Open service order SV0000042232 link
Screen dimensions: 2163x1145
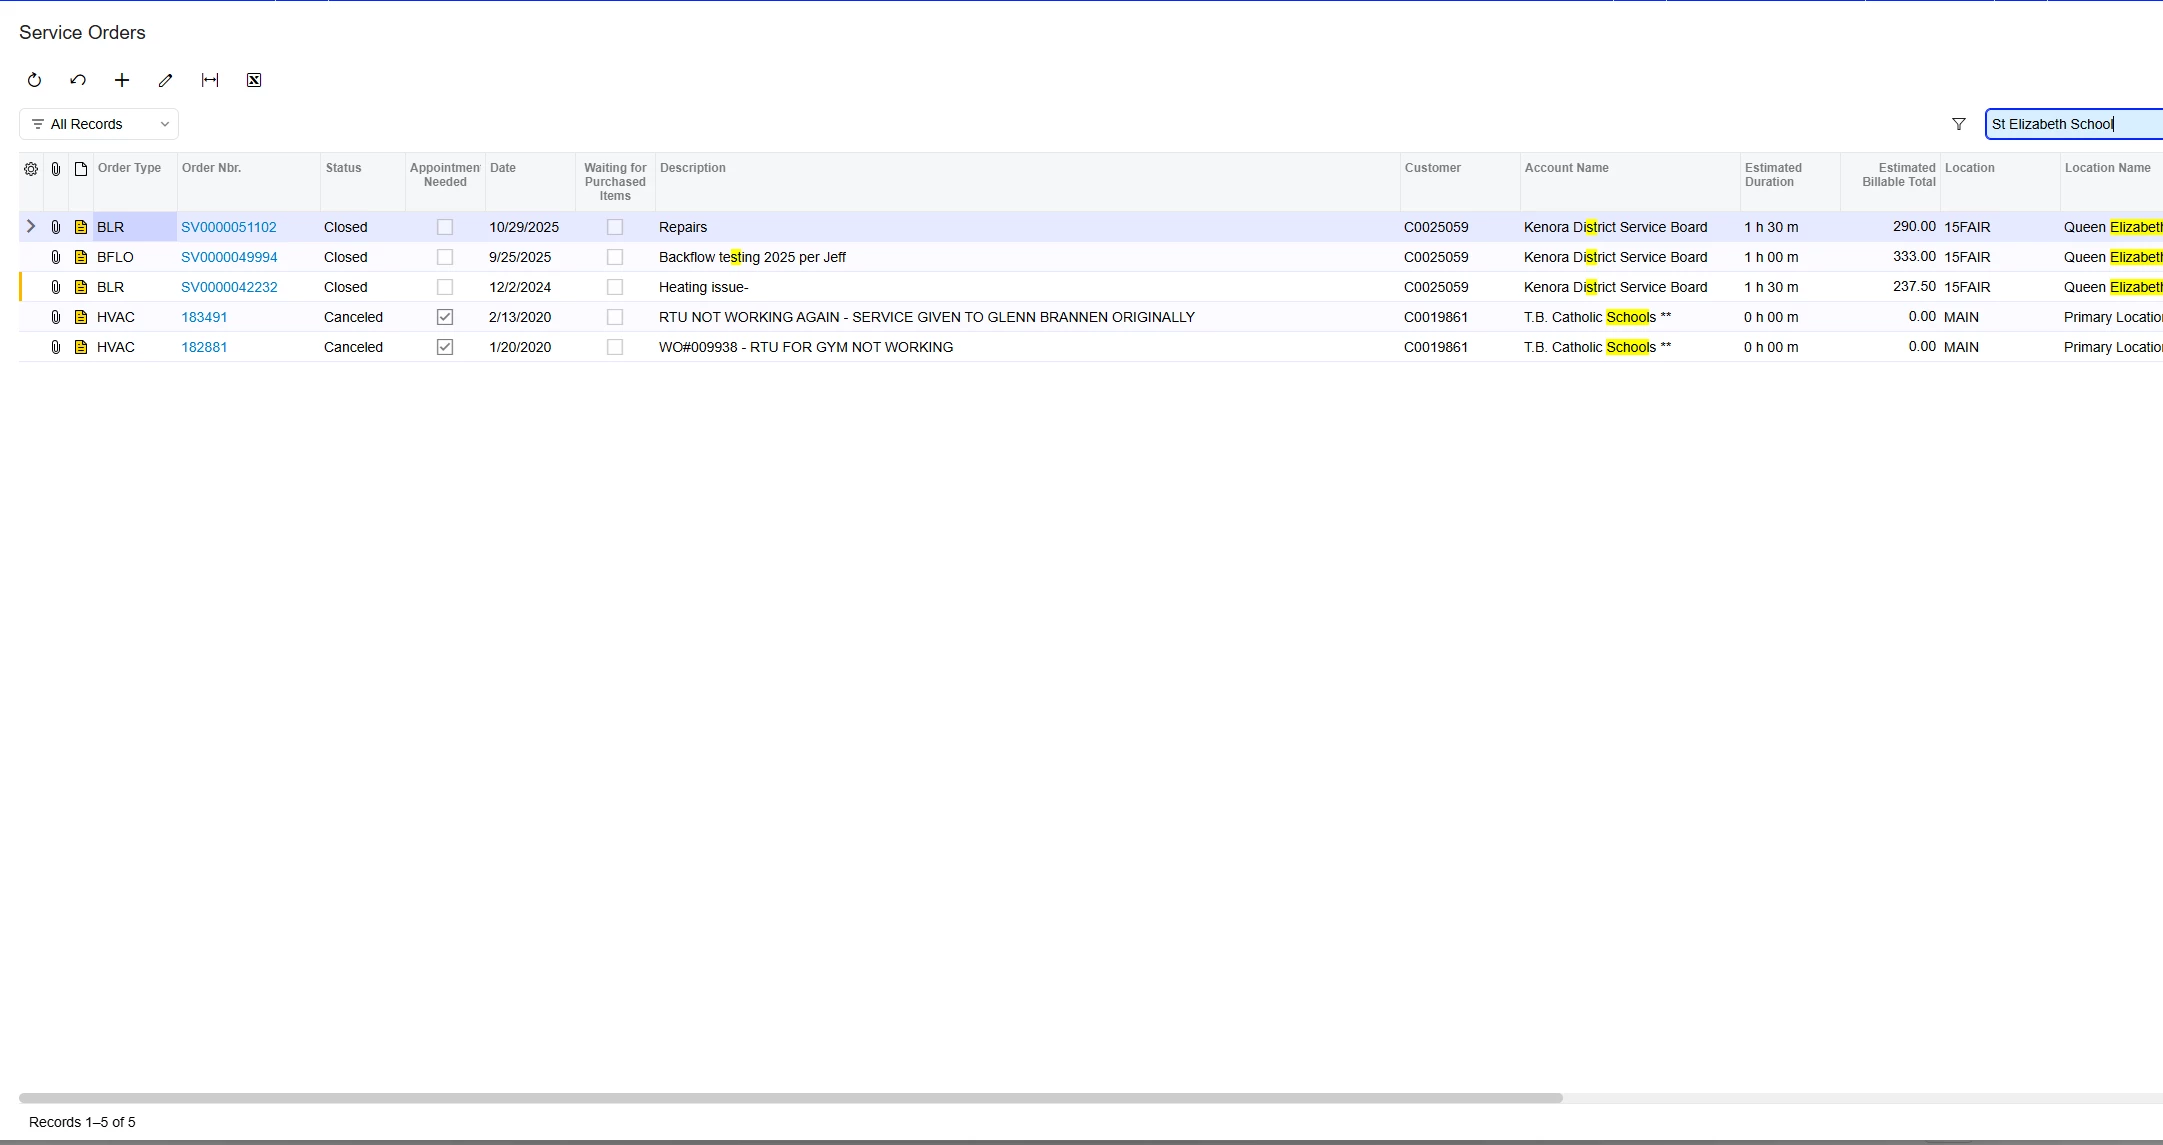(229, 287)
